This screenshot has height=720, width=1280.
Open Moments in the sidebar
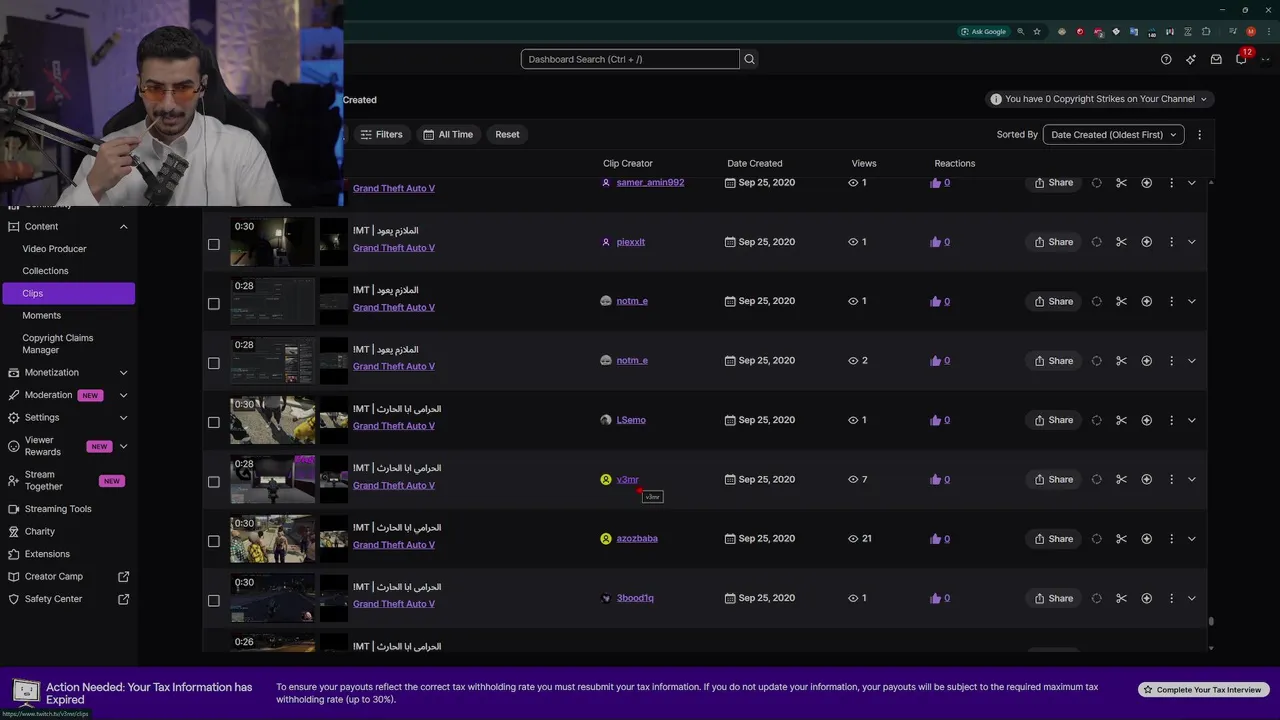tap(41, 315)
